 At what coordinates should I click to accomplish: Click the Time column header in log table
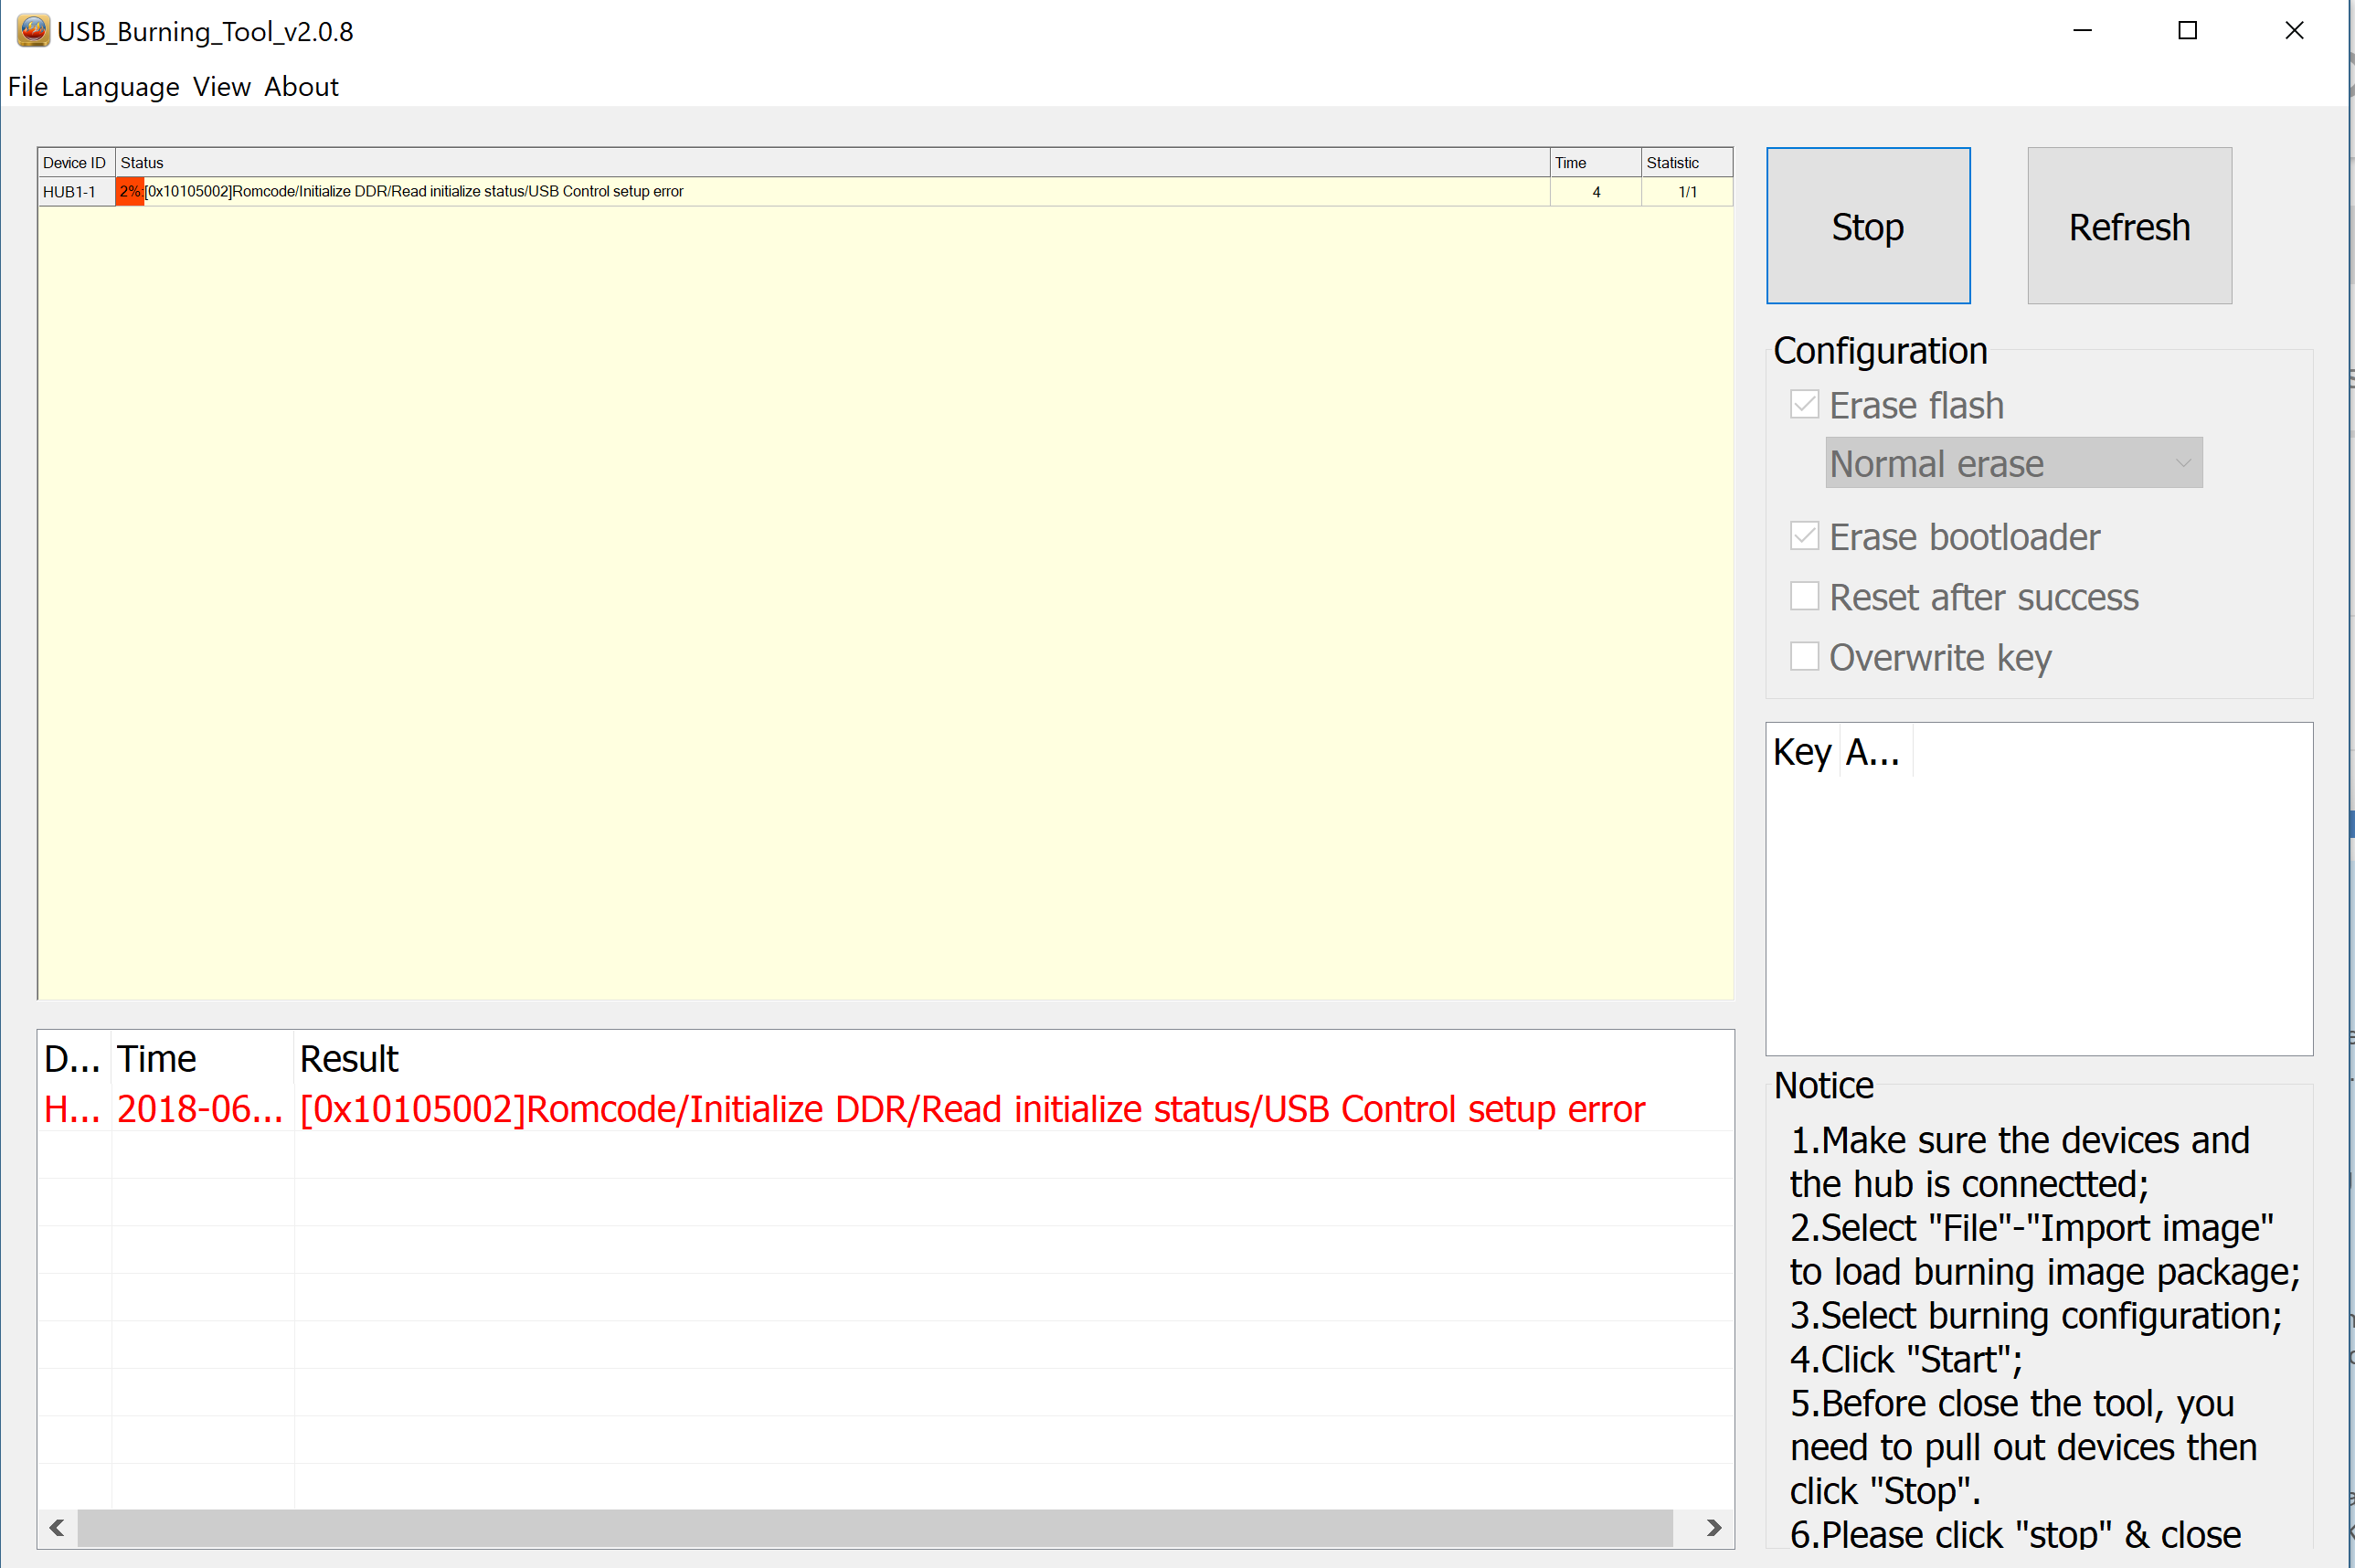157,1059
